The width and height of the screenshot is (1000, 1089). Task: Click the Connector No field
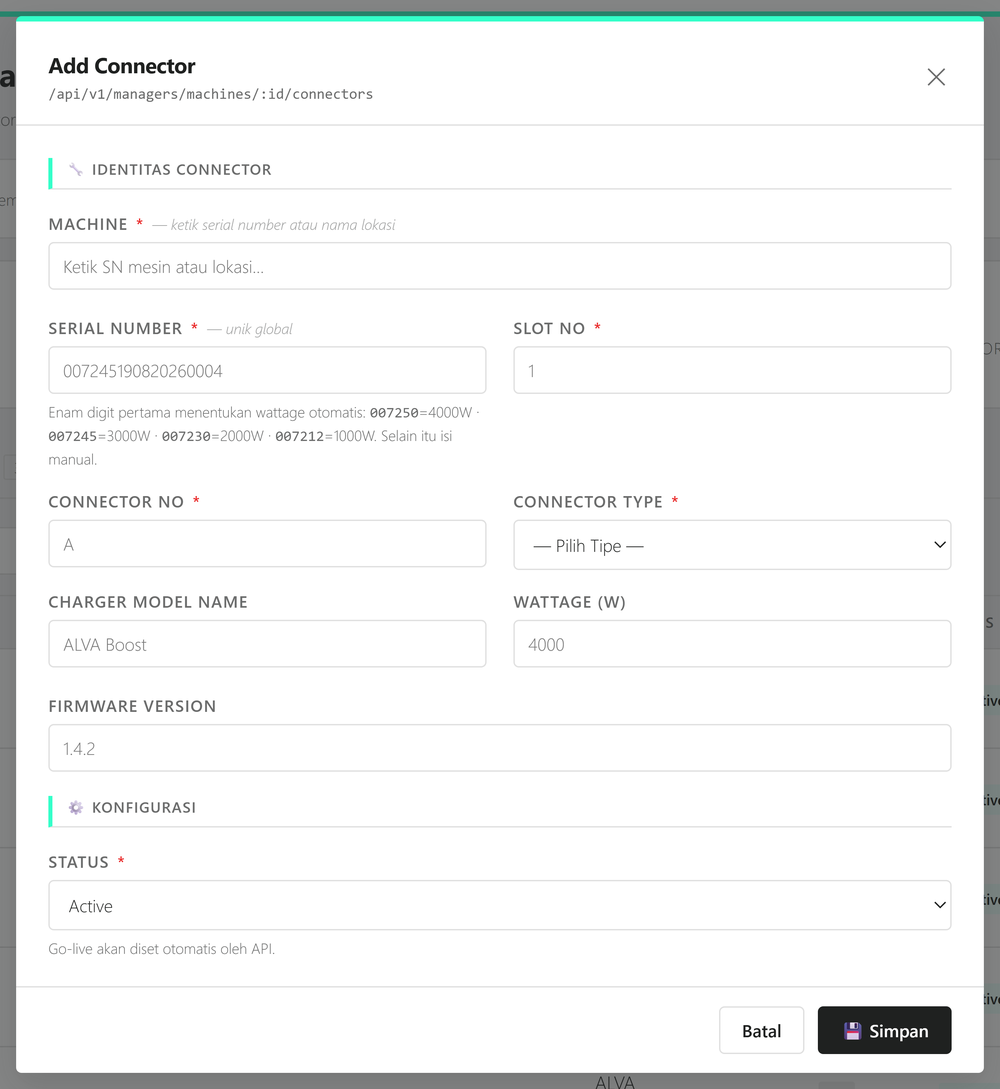pyautogui.click(x=267, y=544)
